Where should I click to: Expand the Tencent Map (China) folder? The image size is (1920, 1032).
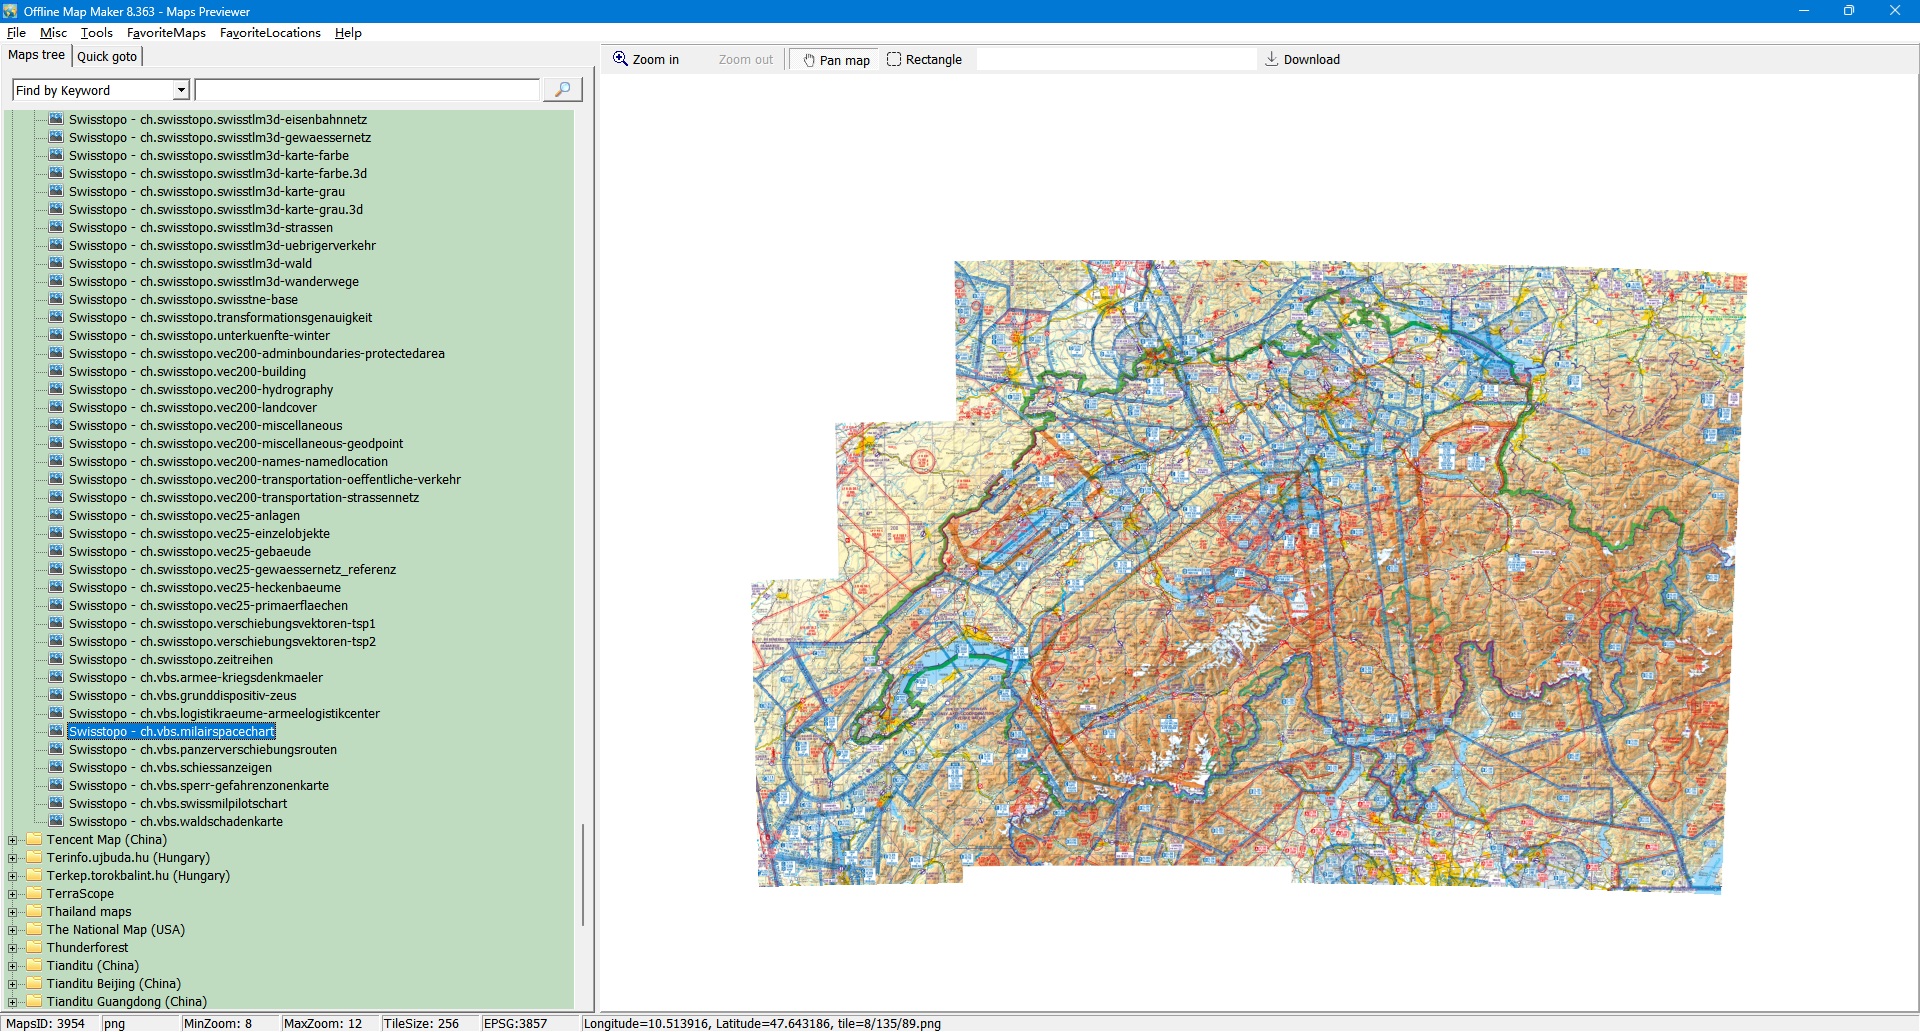point(12,840)
